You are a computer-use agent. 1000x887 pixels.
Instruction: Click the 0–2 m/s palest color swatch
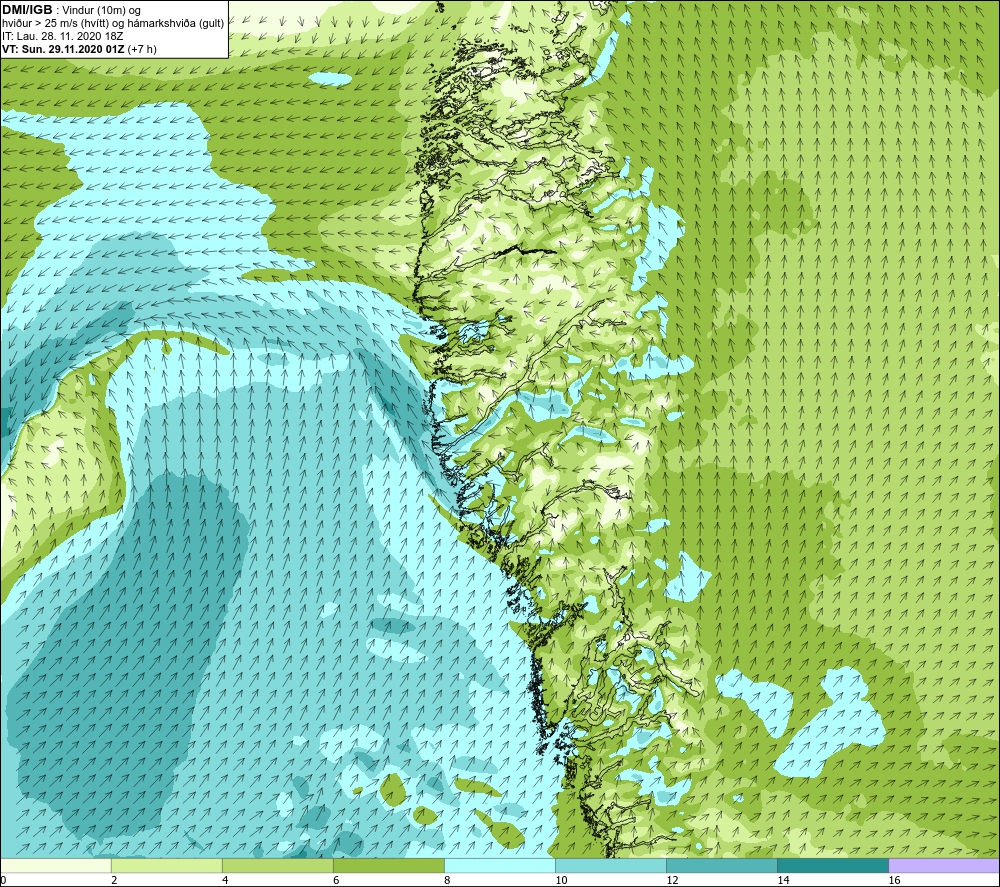click(55, 865)
